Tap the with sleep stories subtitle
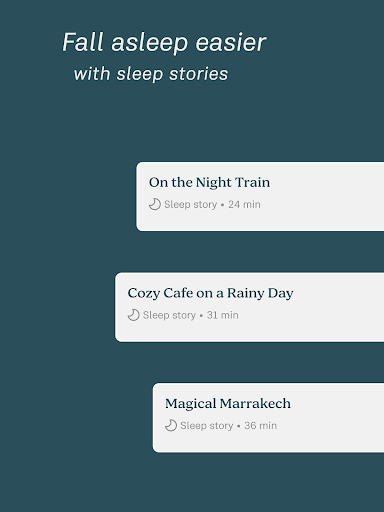Viewport: 384px width, 512px height. pyautogui.click(x=151, y=74)
